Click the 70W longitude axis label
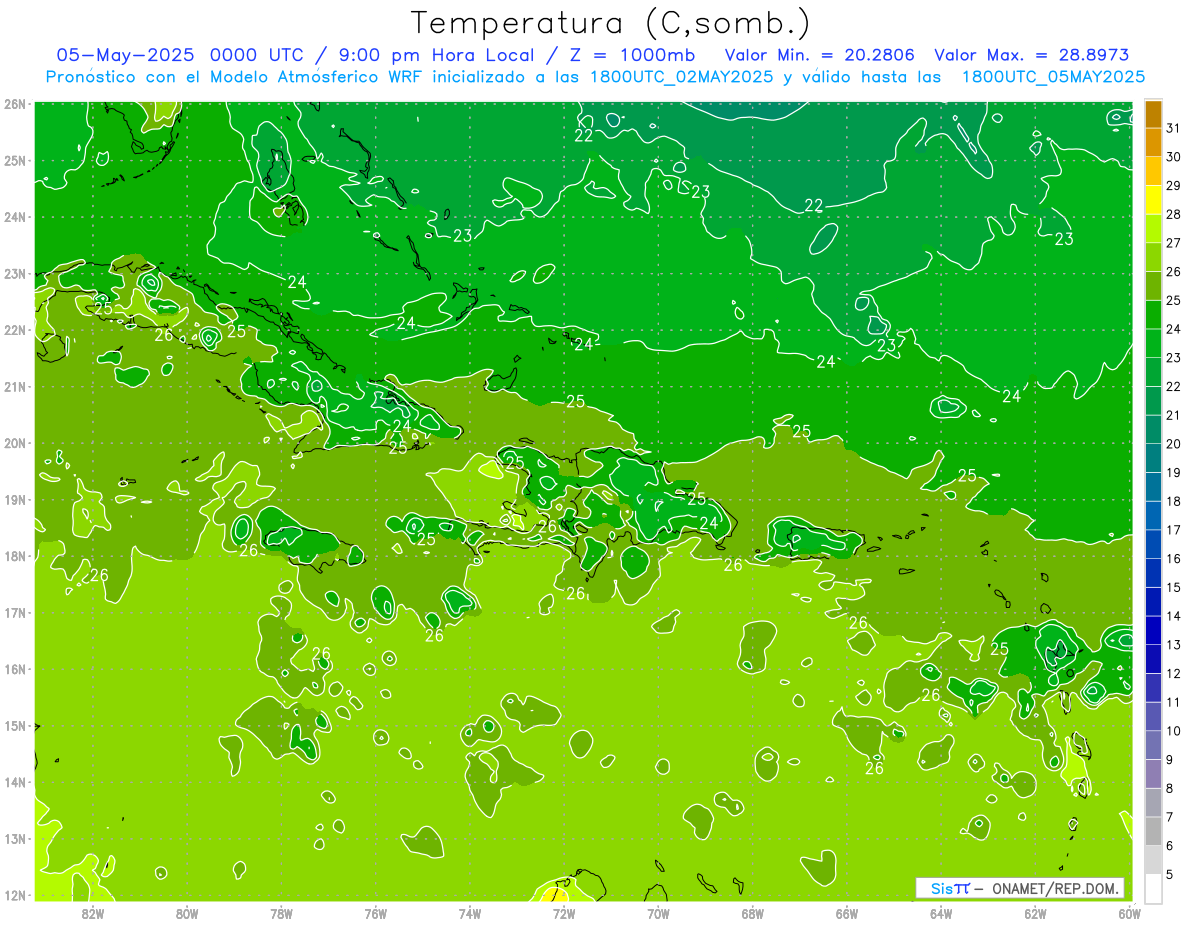The width and height of the screenshot is (1200, 927). [658, 913]
